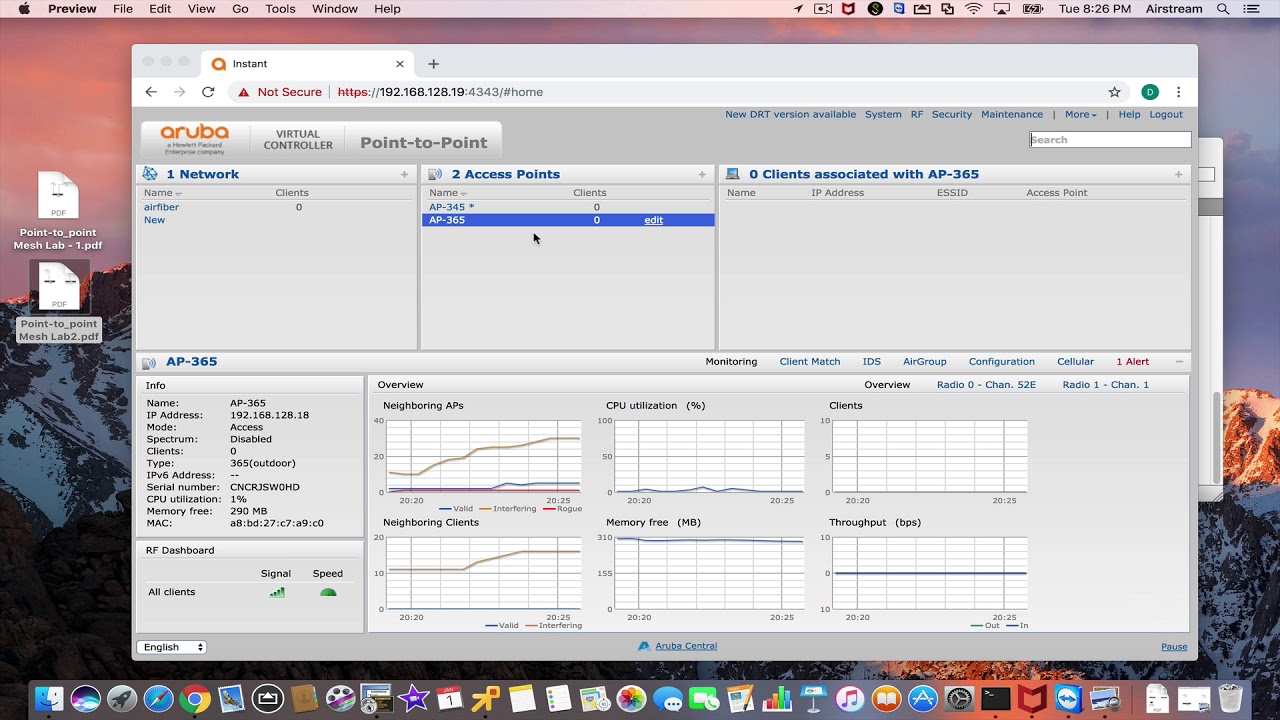Click the New DRT version available link

[790, 115]
